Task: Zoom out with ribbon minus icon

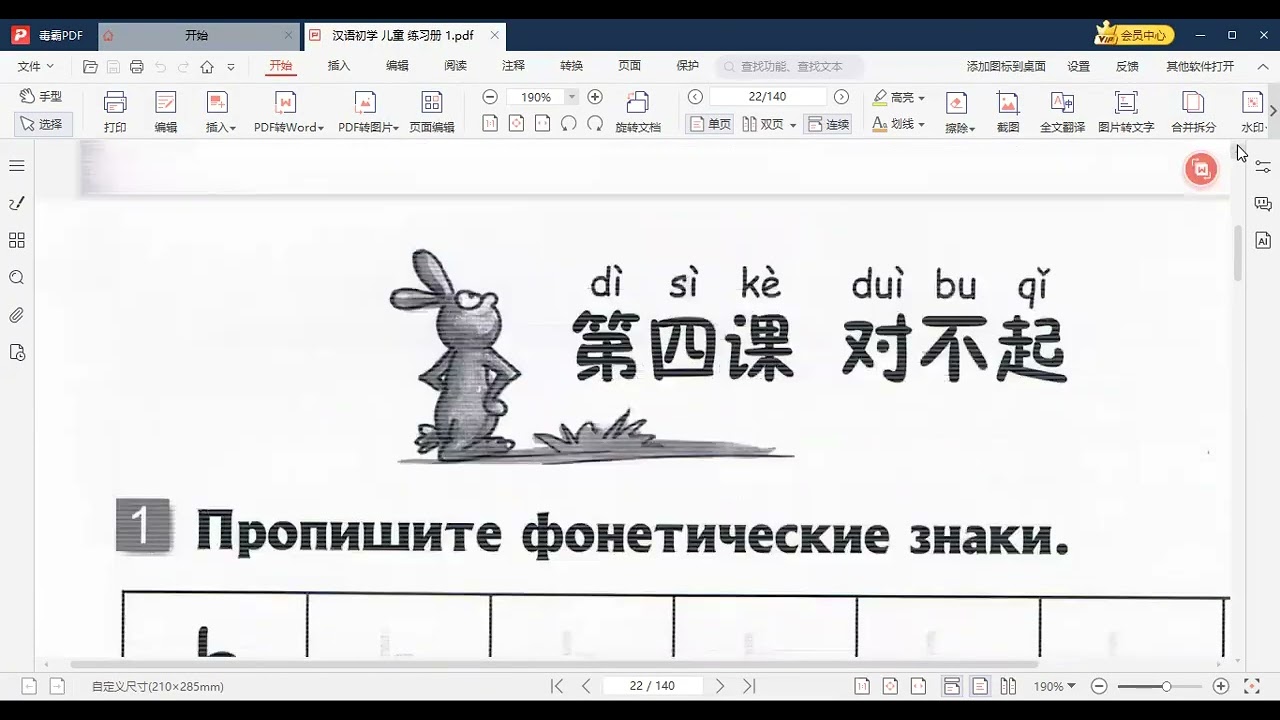Action: click(x=490, y=97)
